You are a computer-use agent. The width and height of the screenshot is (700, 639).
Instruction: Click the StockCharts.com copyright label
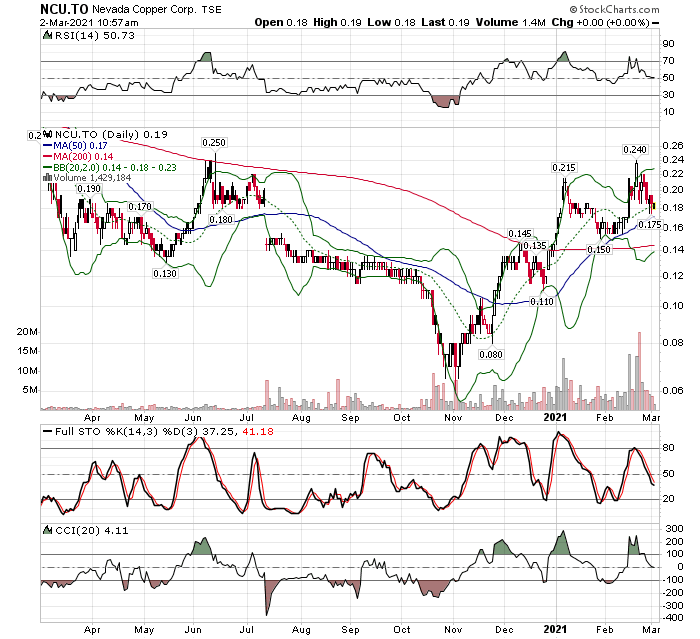click(614, 9)
